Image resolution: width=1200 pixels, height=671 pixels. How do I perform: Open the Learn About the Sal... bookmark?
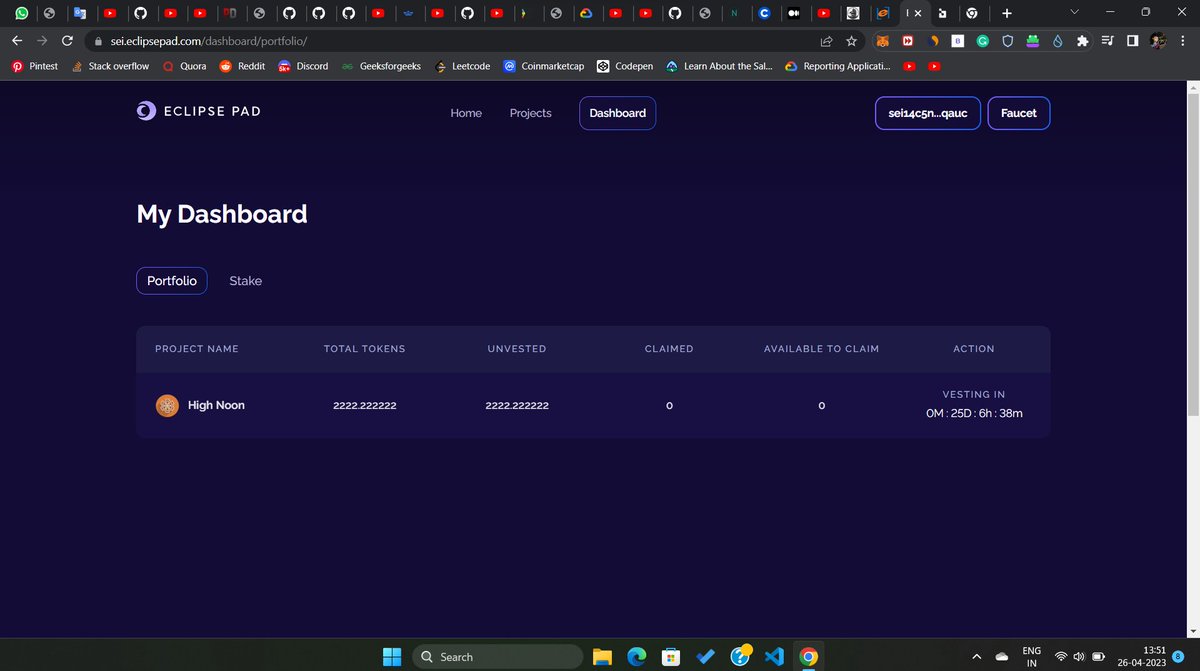[719, 66]
